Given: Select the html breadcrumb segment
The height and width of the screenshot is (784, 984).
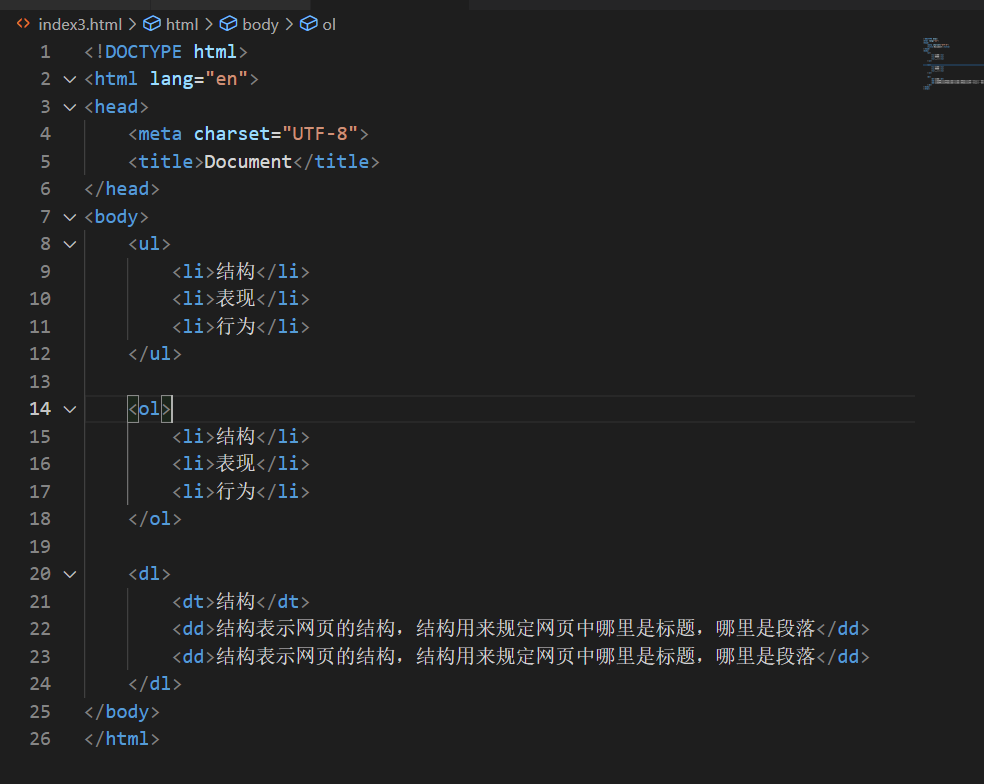Looking at the screenshot, I should [182, 24].
